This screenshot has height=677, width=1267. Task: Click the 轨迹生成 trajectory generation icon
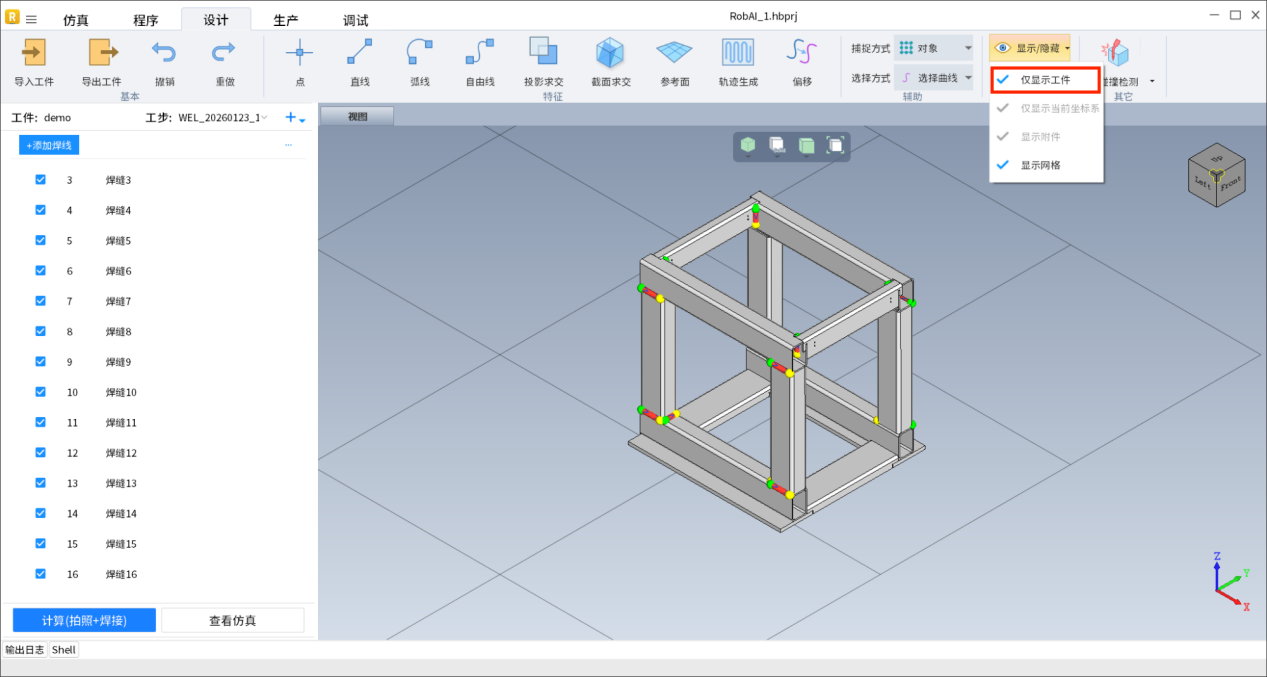point(738,52)
